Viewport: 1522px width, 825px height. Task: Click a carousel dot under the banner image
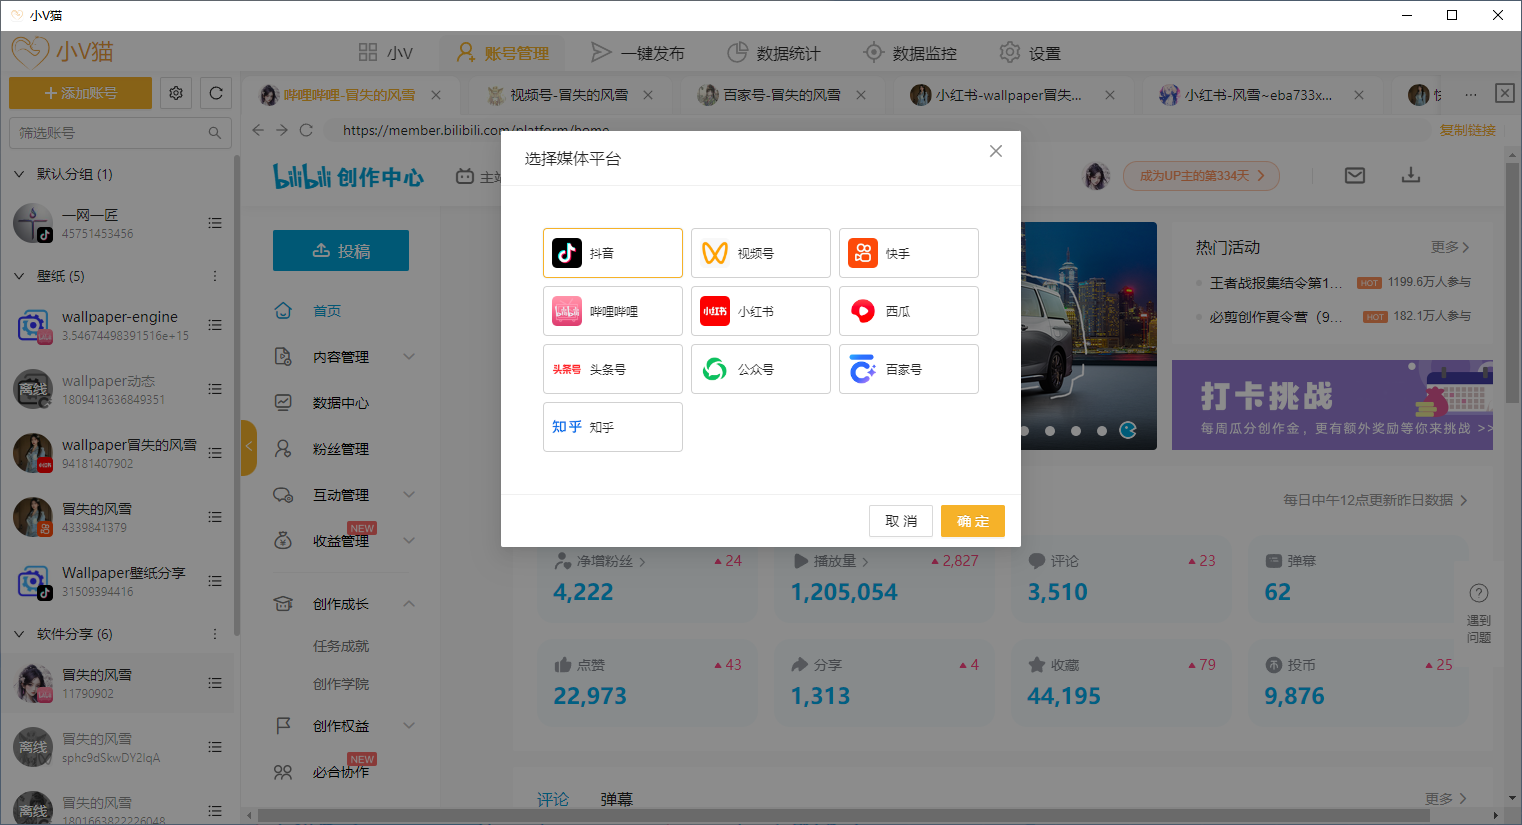click(x=1050, y=430)
